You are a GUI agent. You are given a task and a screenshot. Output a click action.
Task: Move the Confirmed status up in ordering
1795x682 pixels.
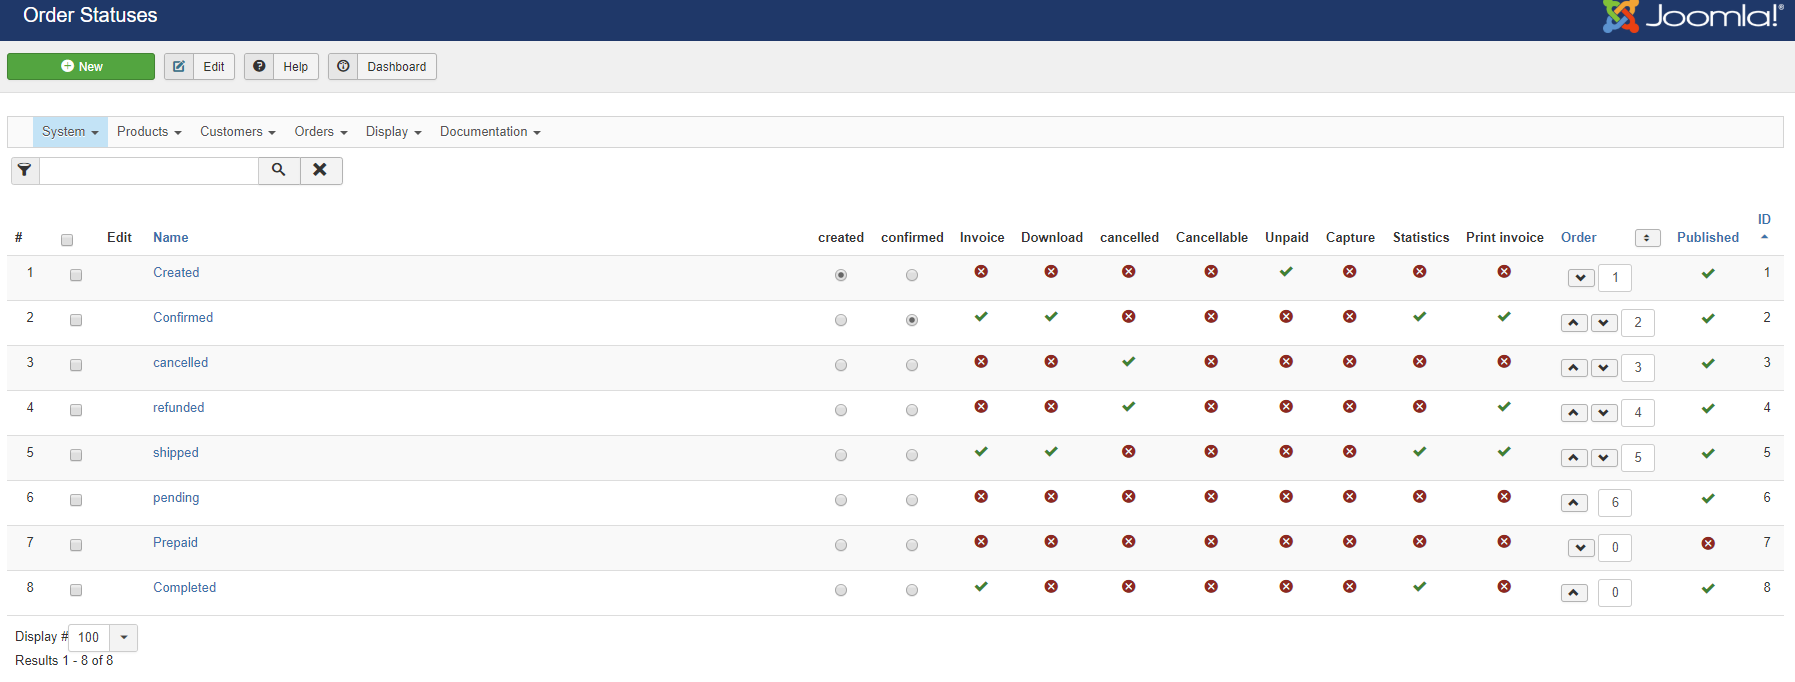(x=1574, y=322)
